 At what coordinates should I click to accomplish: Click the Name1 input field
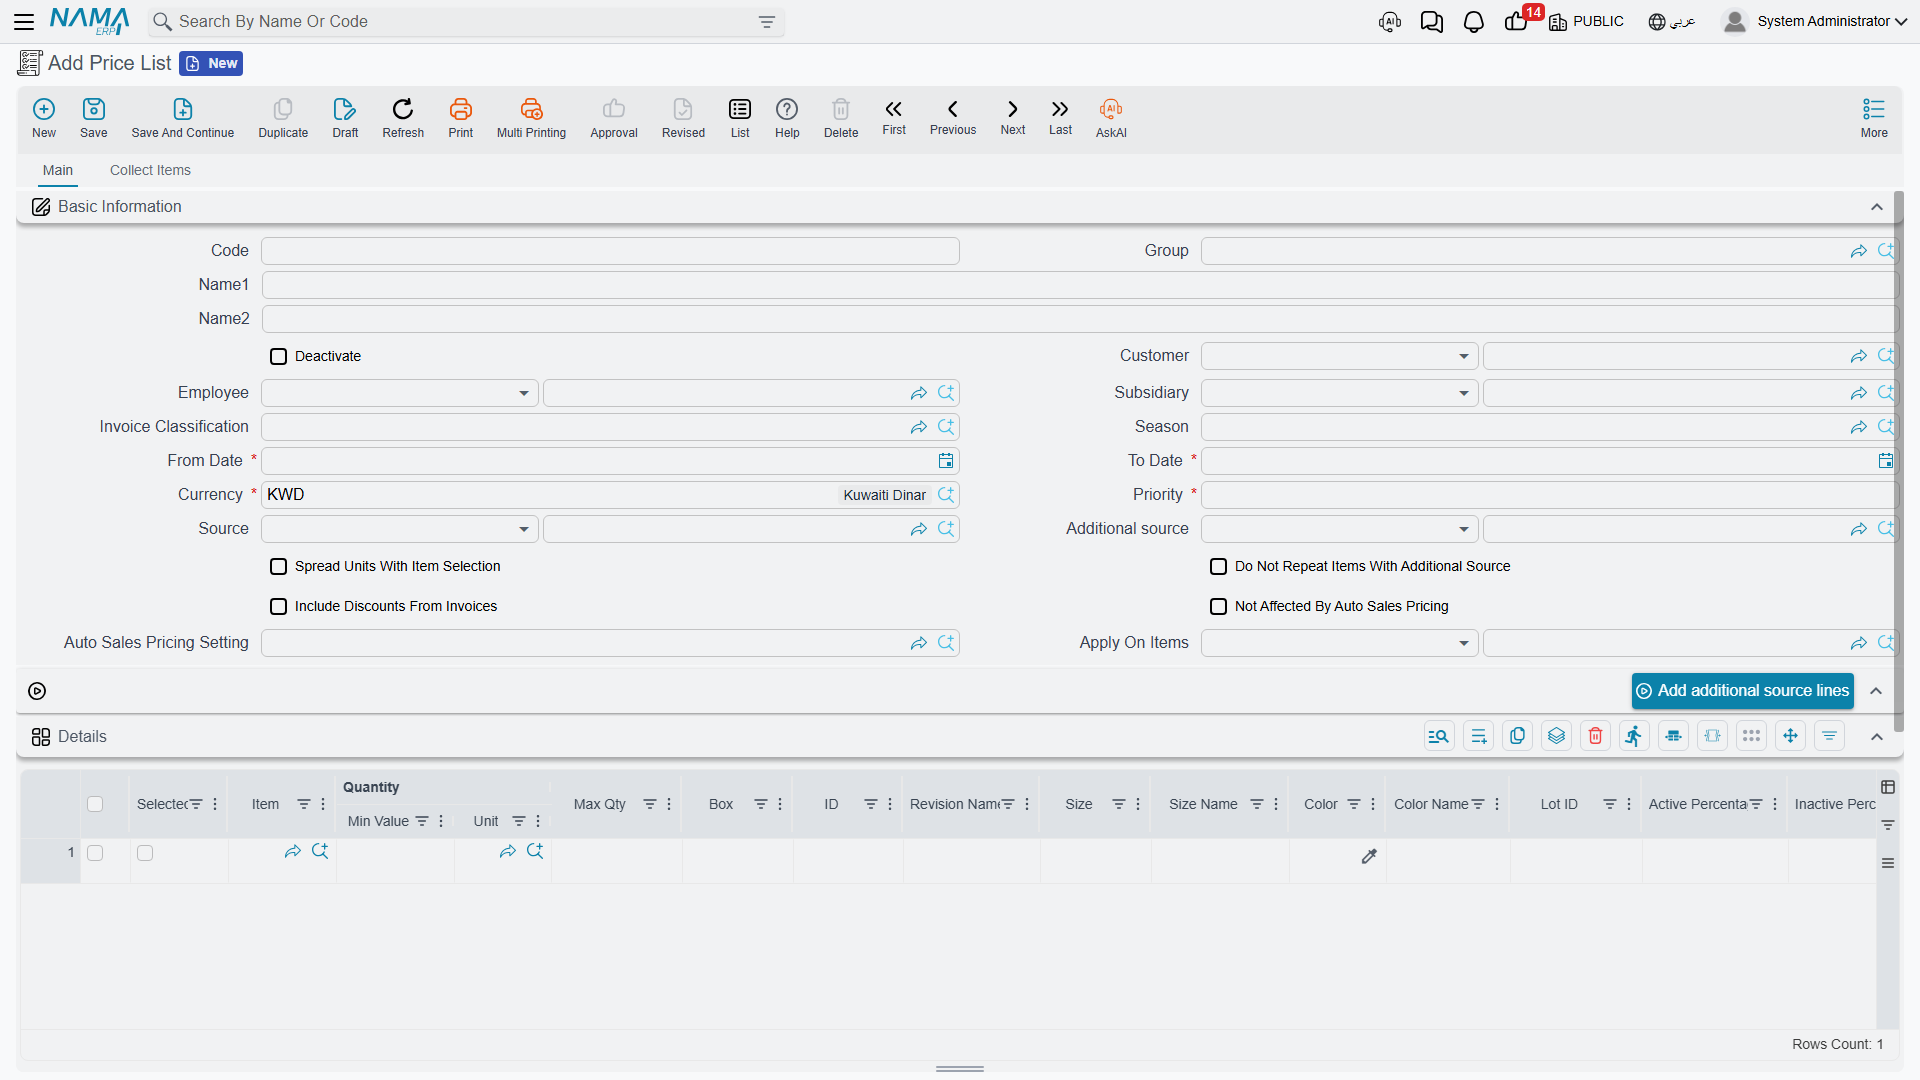click(1079, 285)
